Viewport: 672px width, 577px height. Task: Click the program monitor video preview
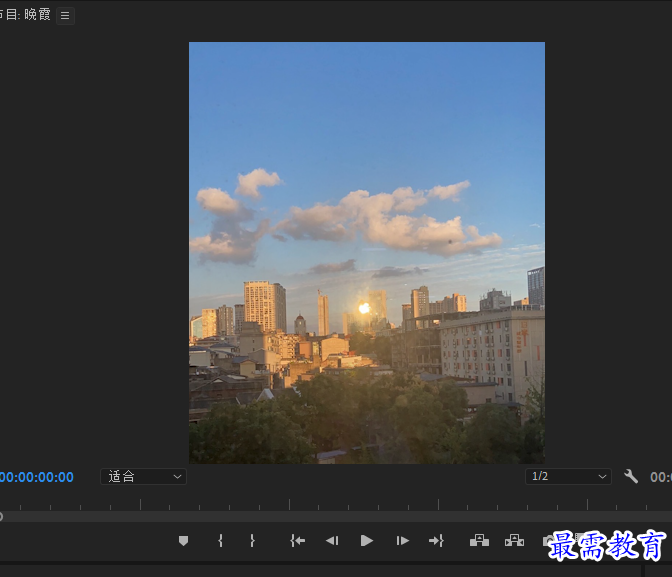point(367,252)
